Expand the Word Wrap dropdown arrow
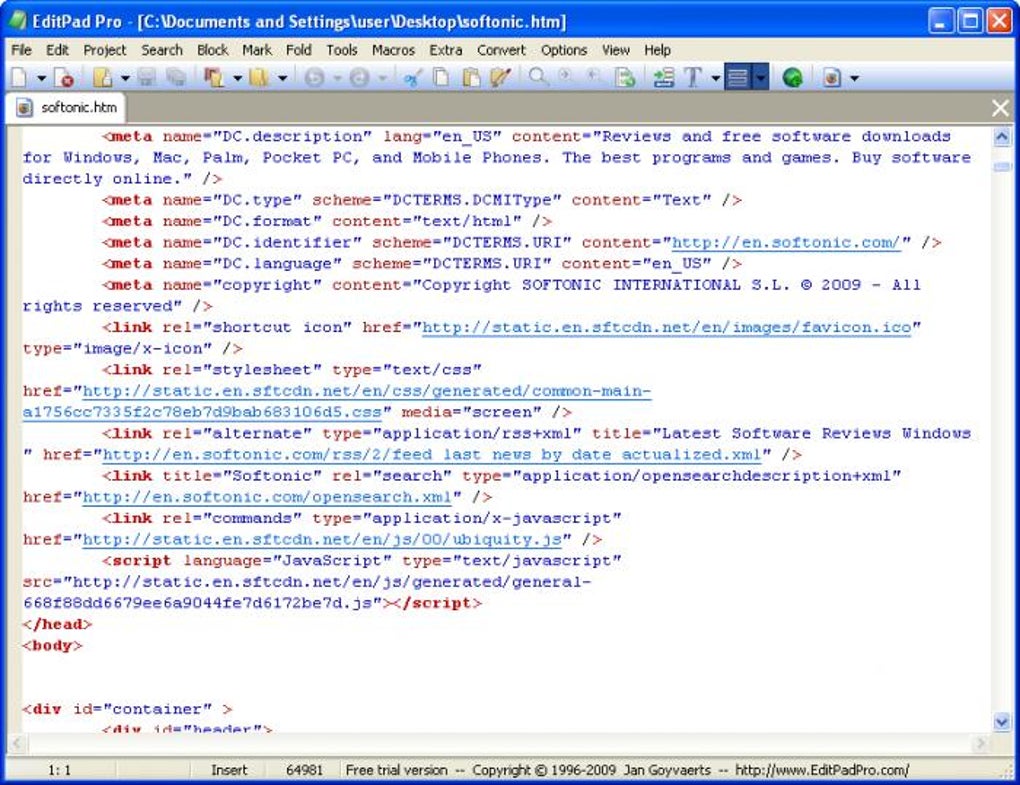The height and width of the screenshot is (785, 1020). 760,77
